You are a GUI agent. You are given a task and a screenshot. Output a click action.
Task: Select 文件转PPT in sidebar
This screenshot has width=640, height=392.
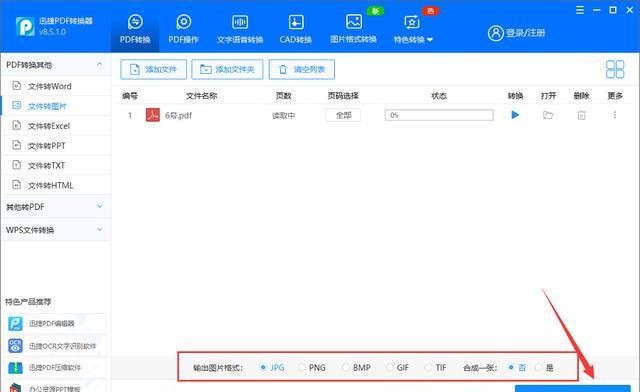click(x=56, y=145)
